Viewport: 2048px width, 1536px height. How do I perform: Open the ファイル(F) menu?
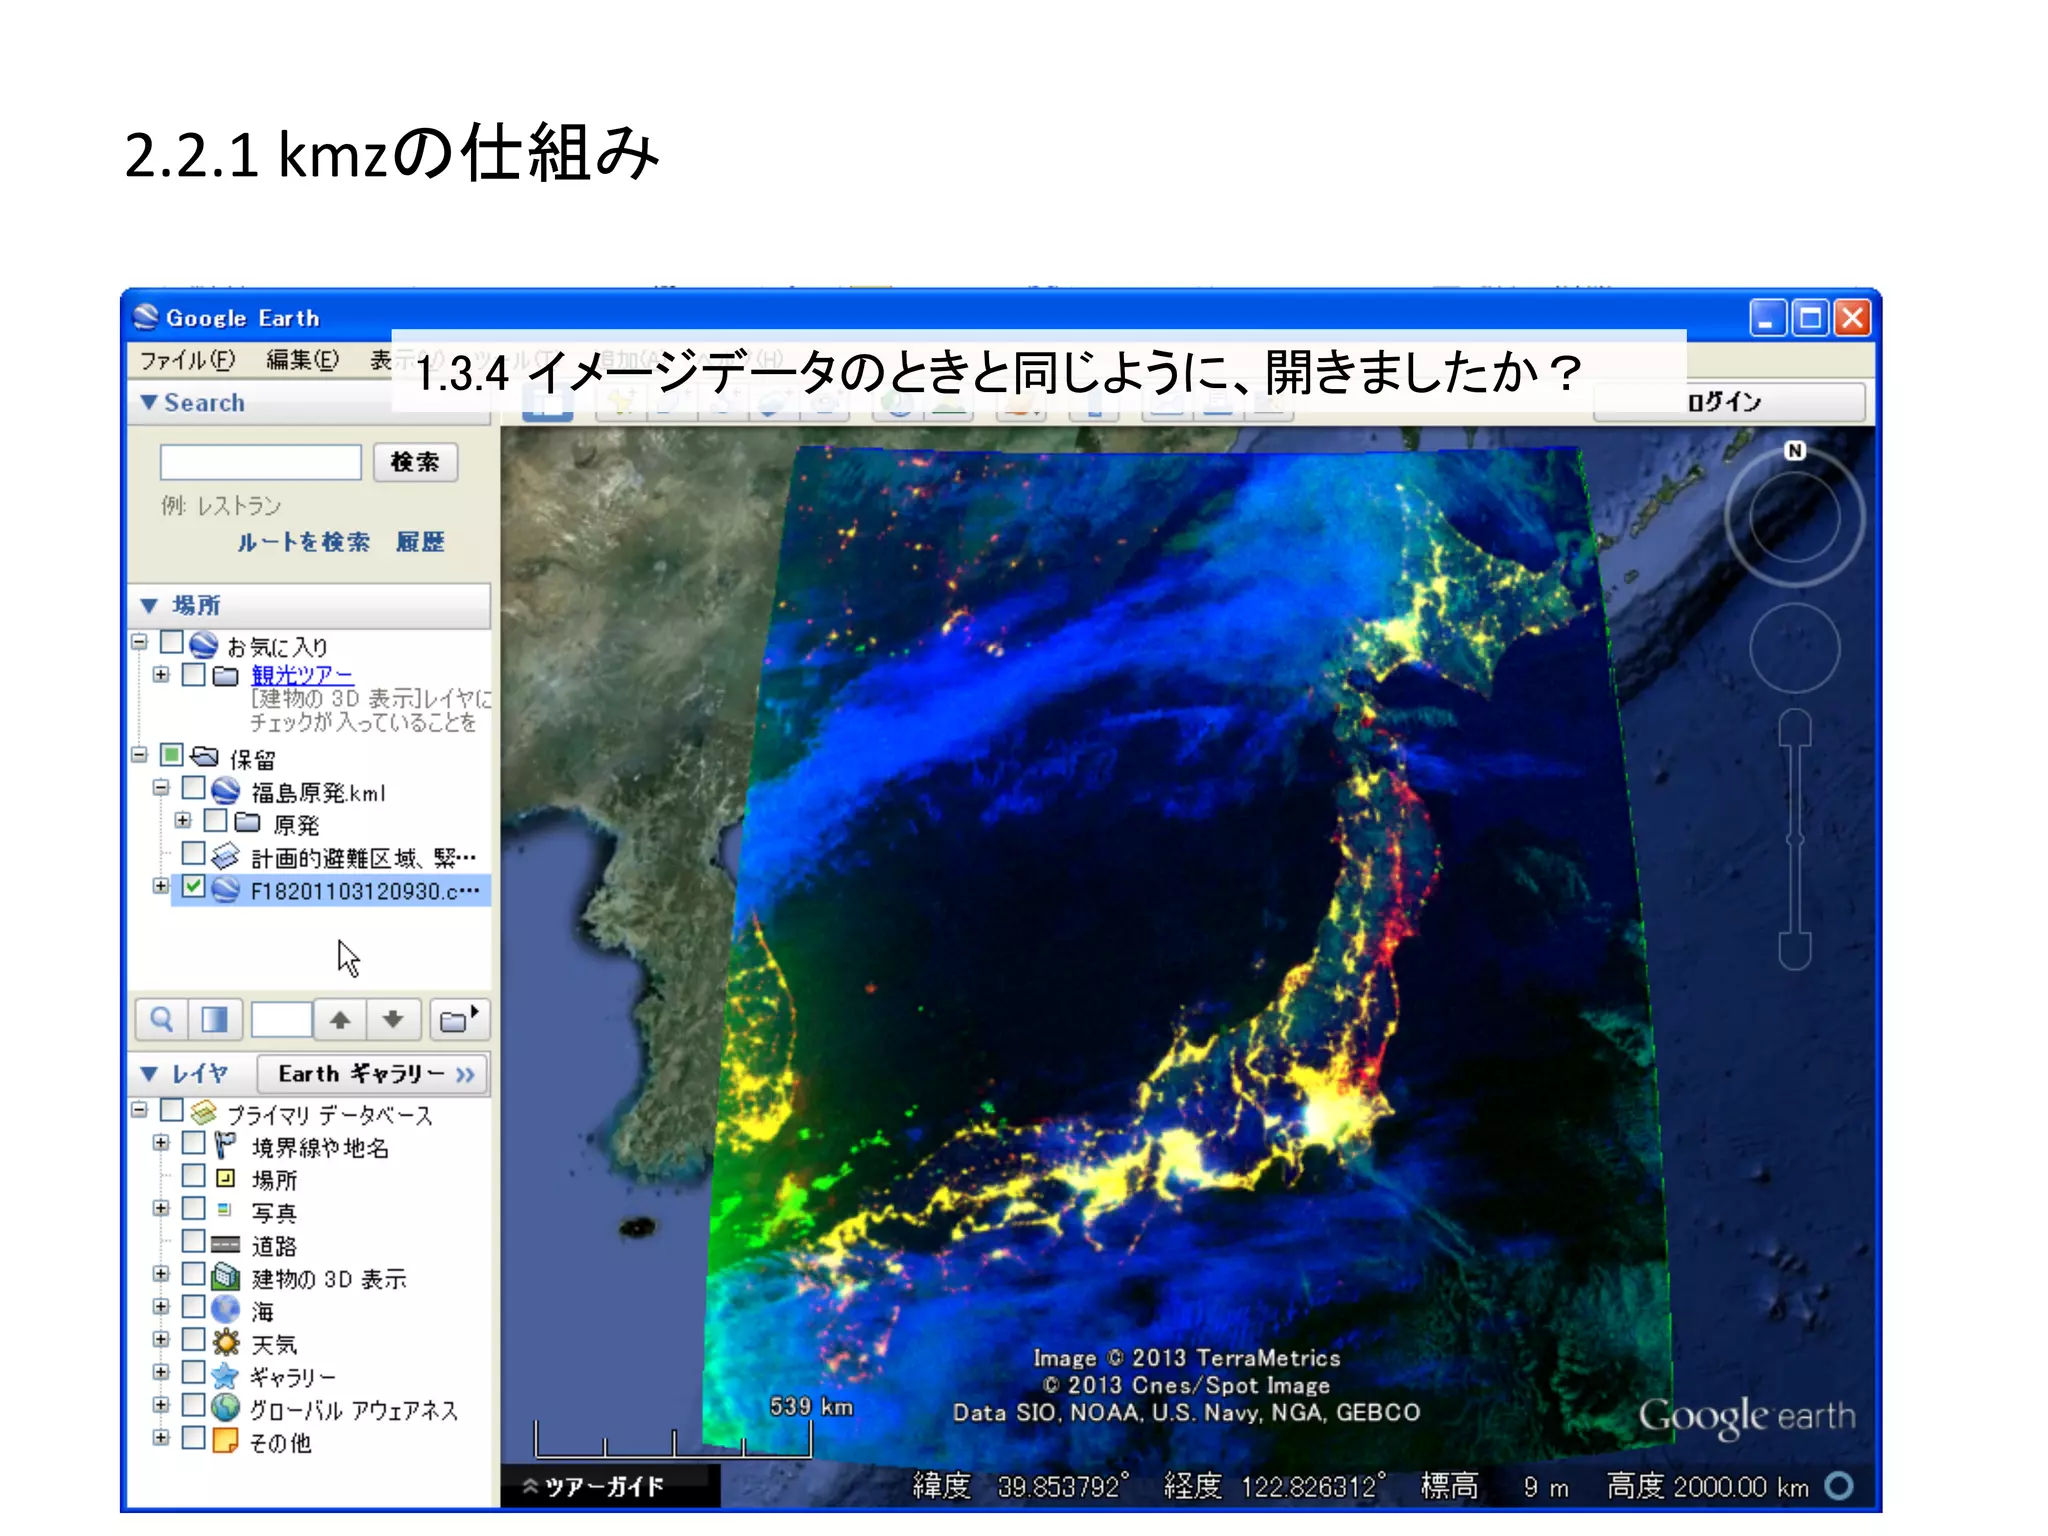[x=187, y=360]
